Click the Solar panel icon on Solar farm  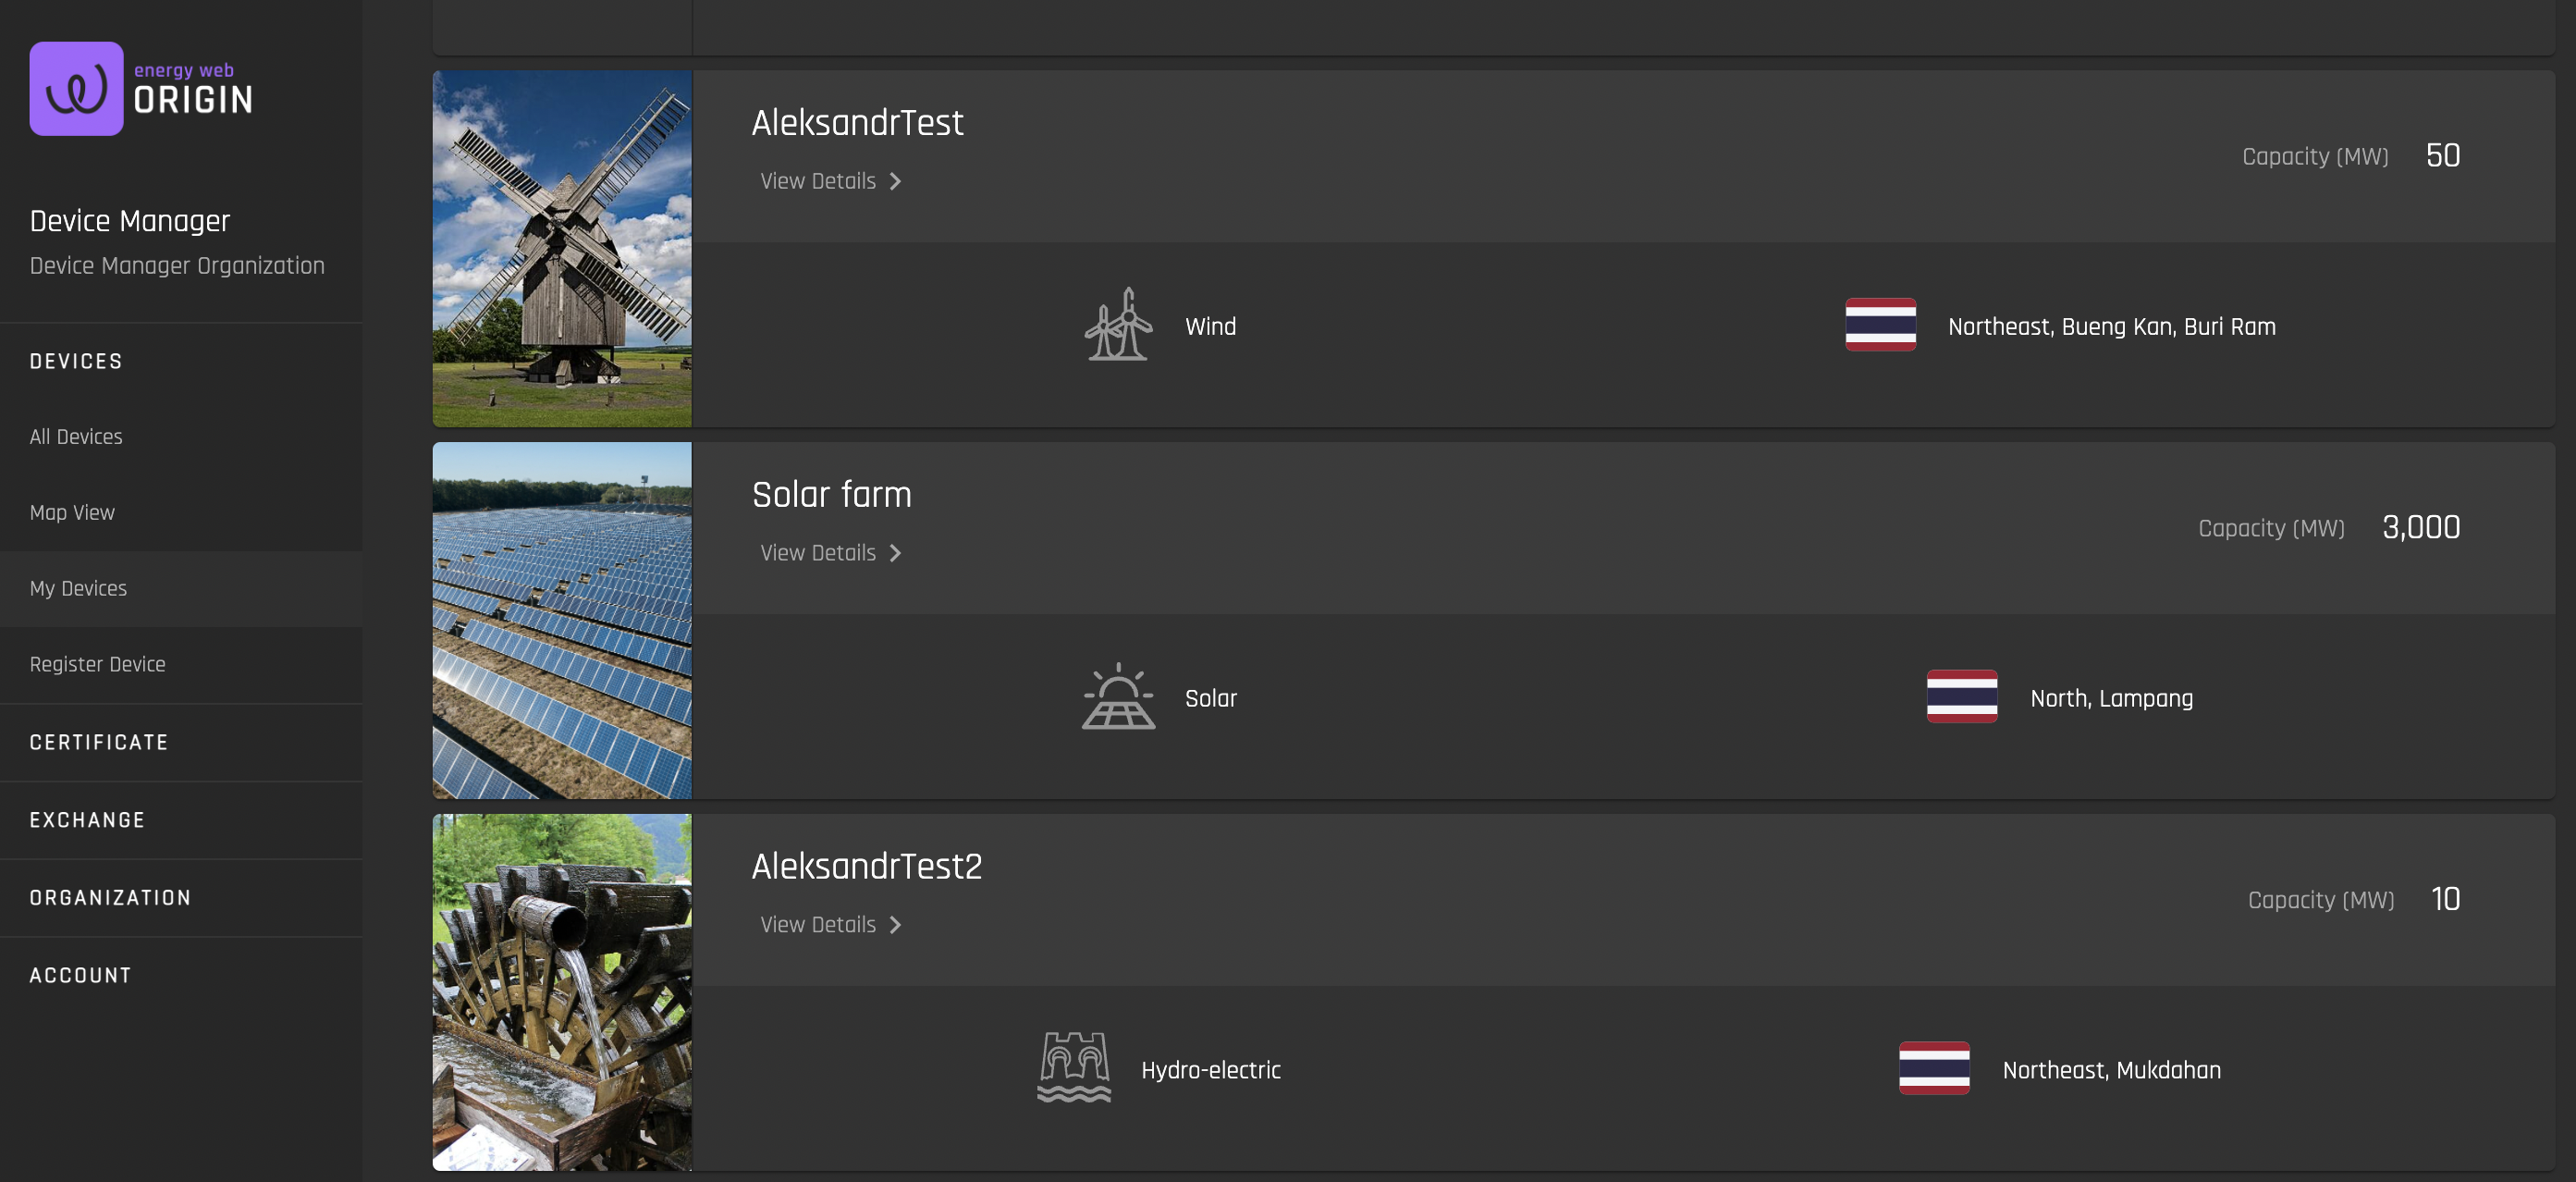1118,696
